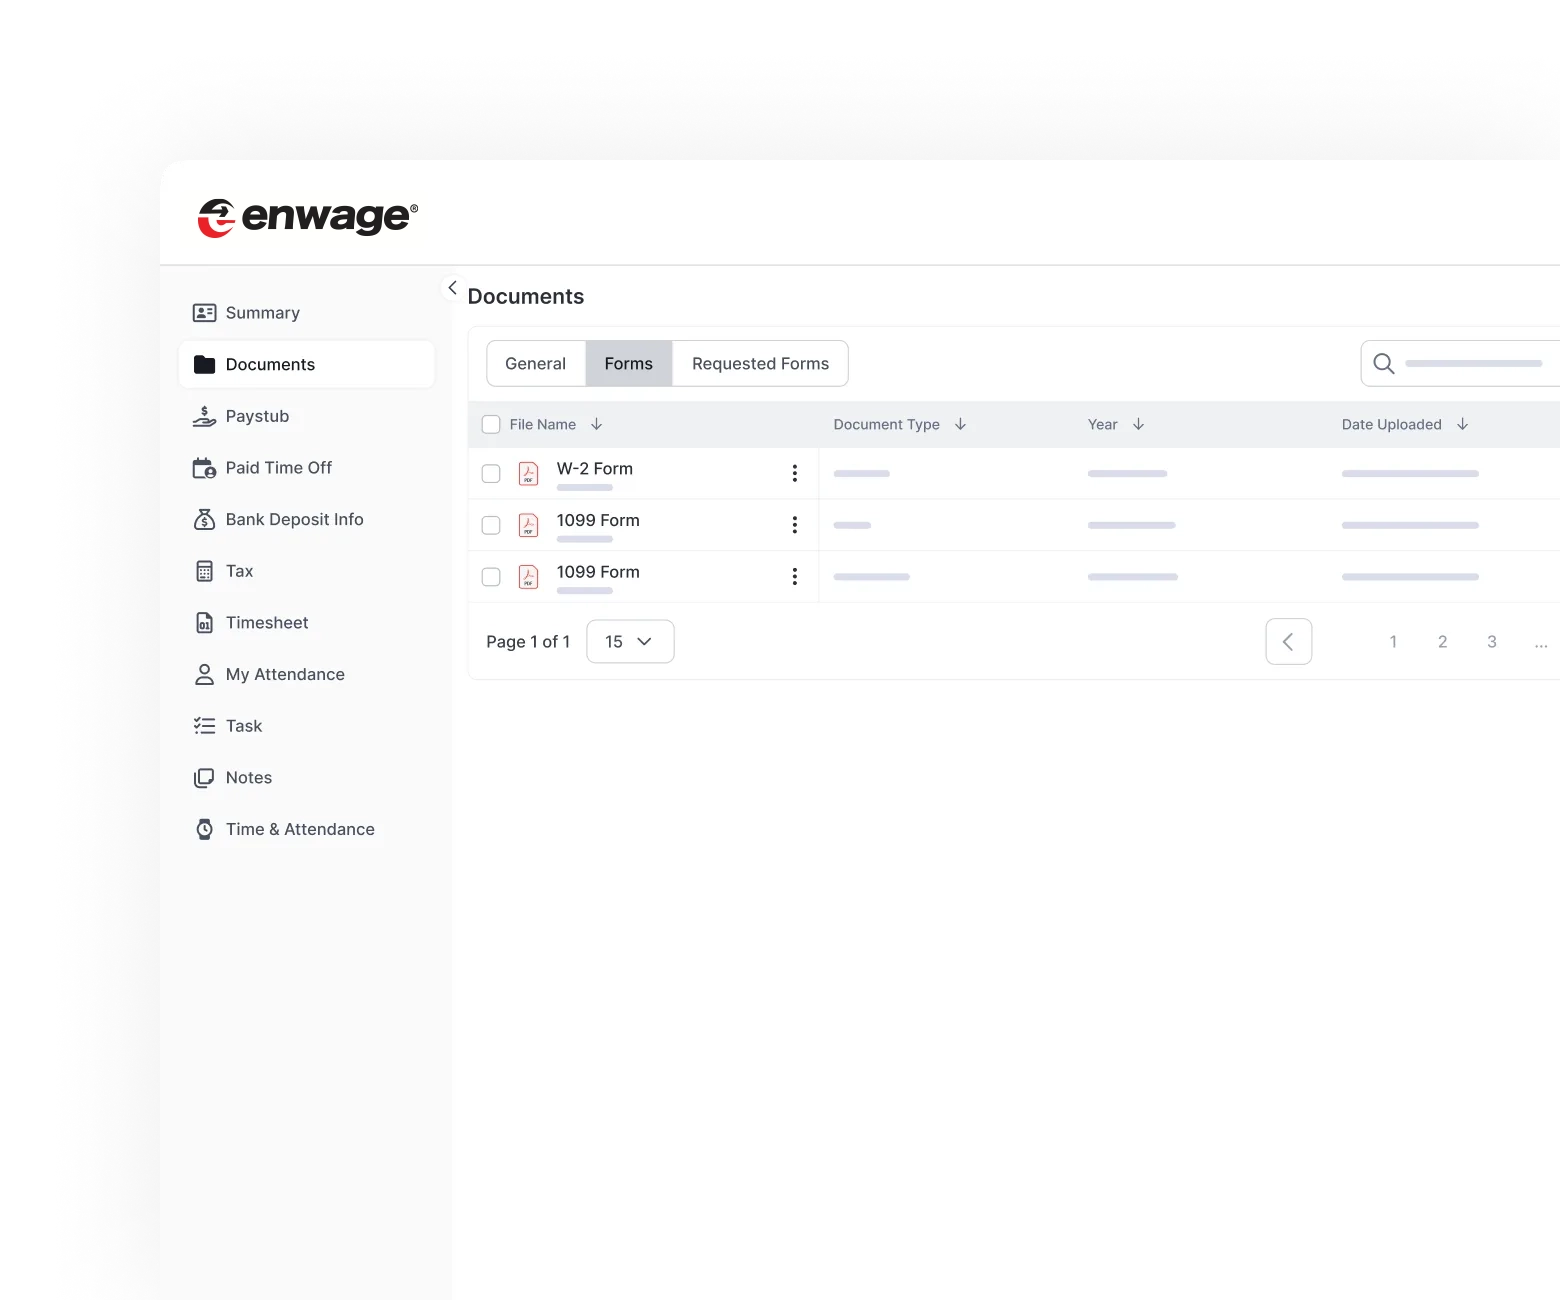
Task: Open the Documents section in sidebar
Action: point(268,364)
